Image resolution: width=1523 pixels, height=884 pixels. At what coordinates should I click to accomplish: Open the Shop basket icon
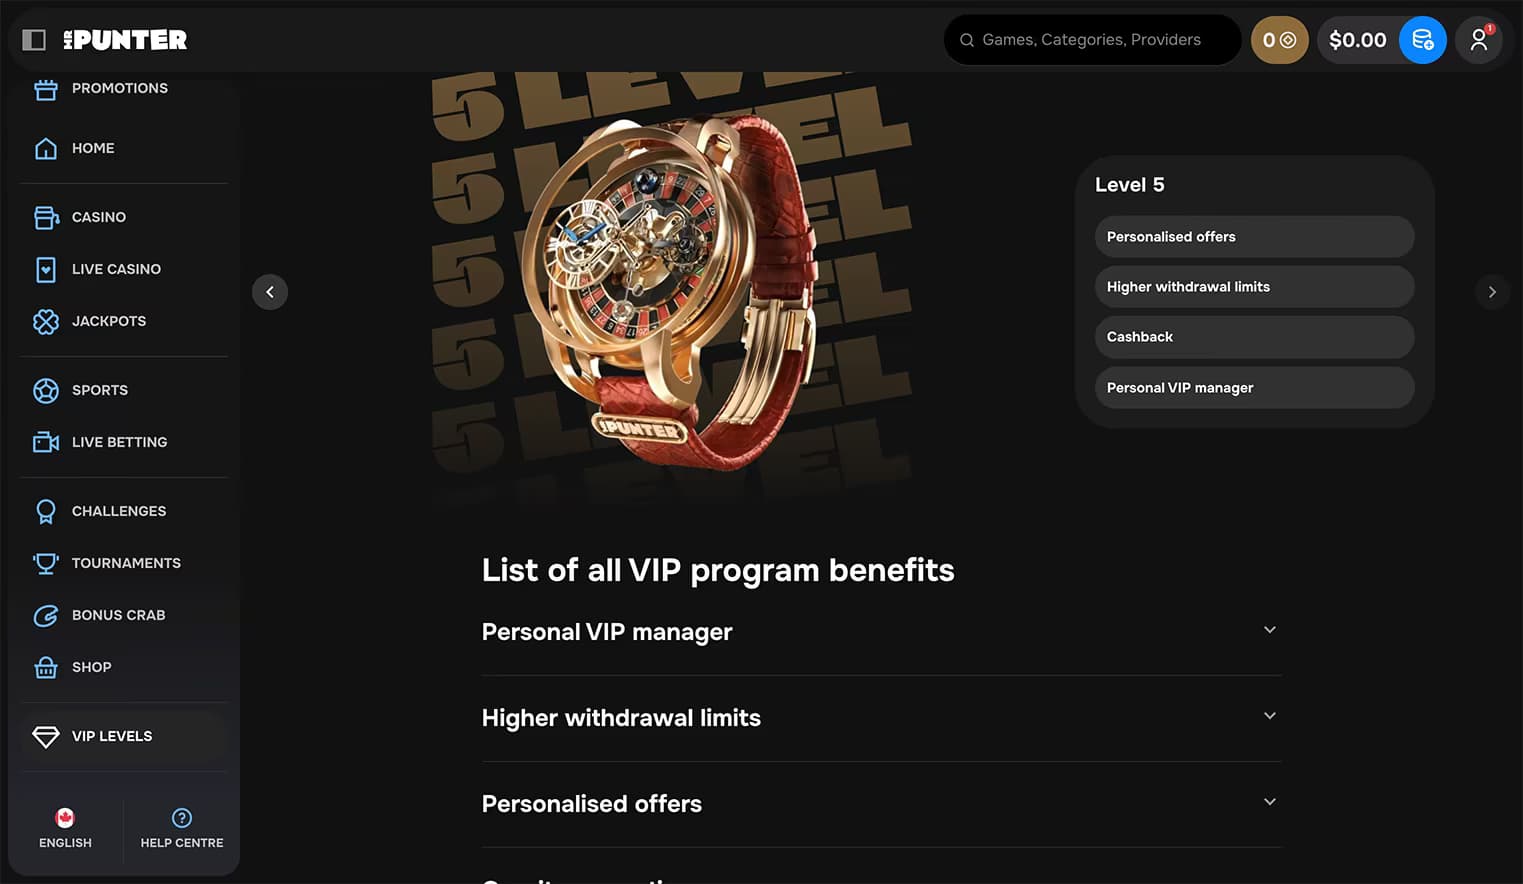tap(46, 667)
